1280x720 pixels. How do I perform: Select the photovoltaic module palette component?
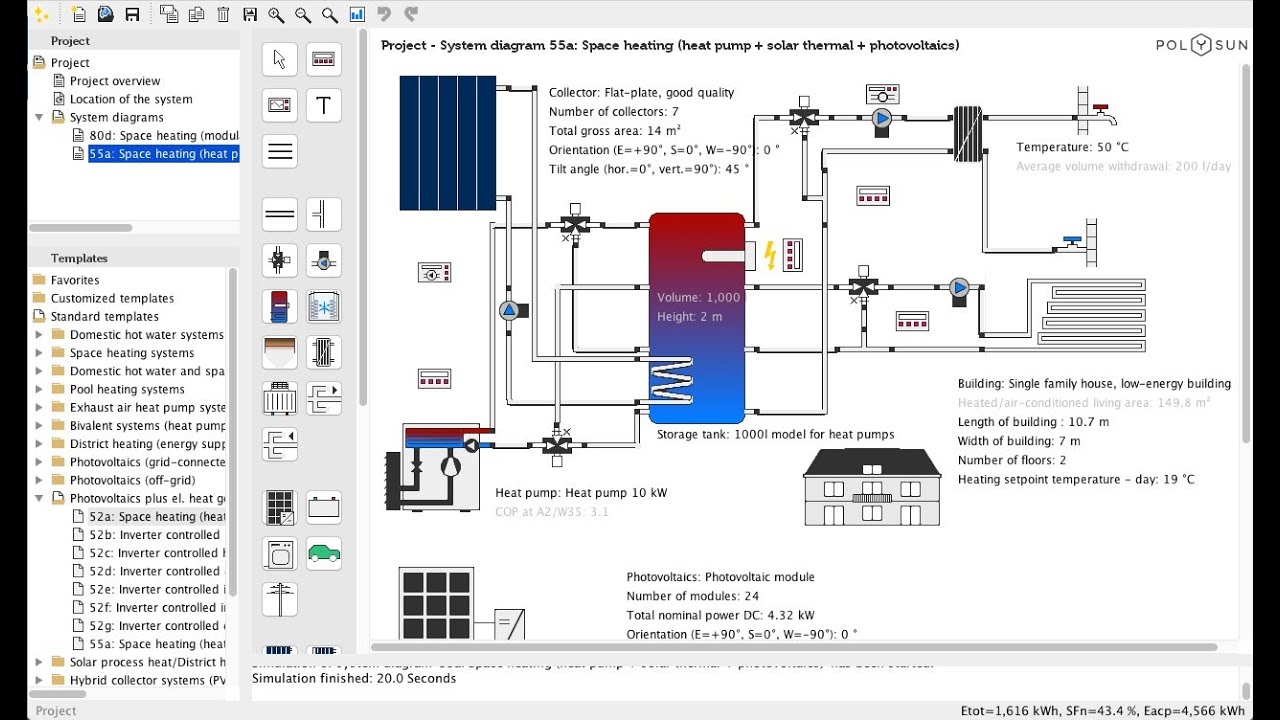(x=280, y=507)
